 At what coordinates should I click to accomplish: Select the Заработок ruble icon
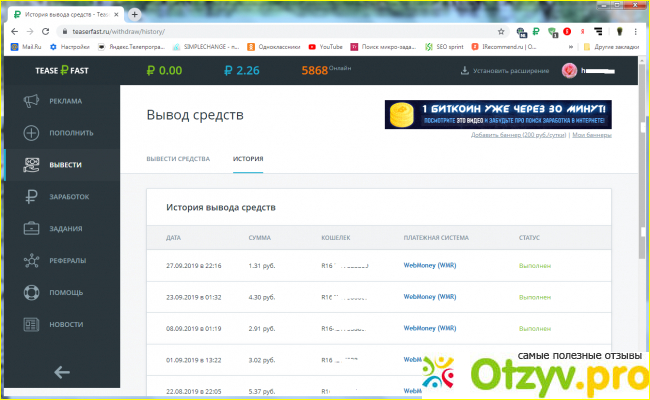tap(31, 197)
